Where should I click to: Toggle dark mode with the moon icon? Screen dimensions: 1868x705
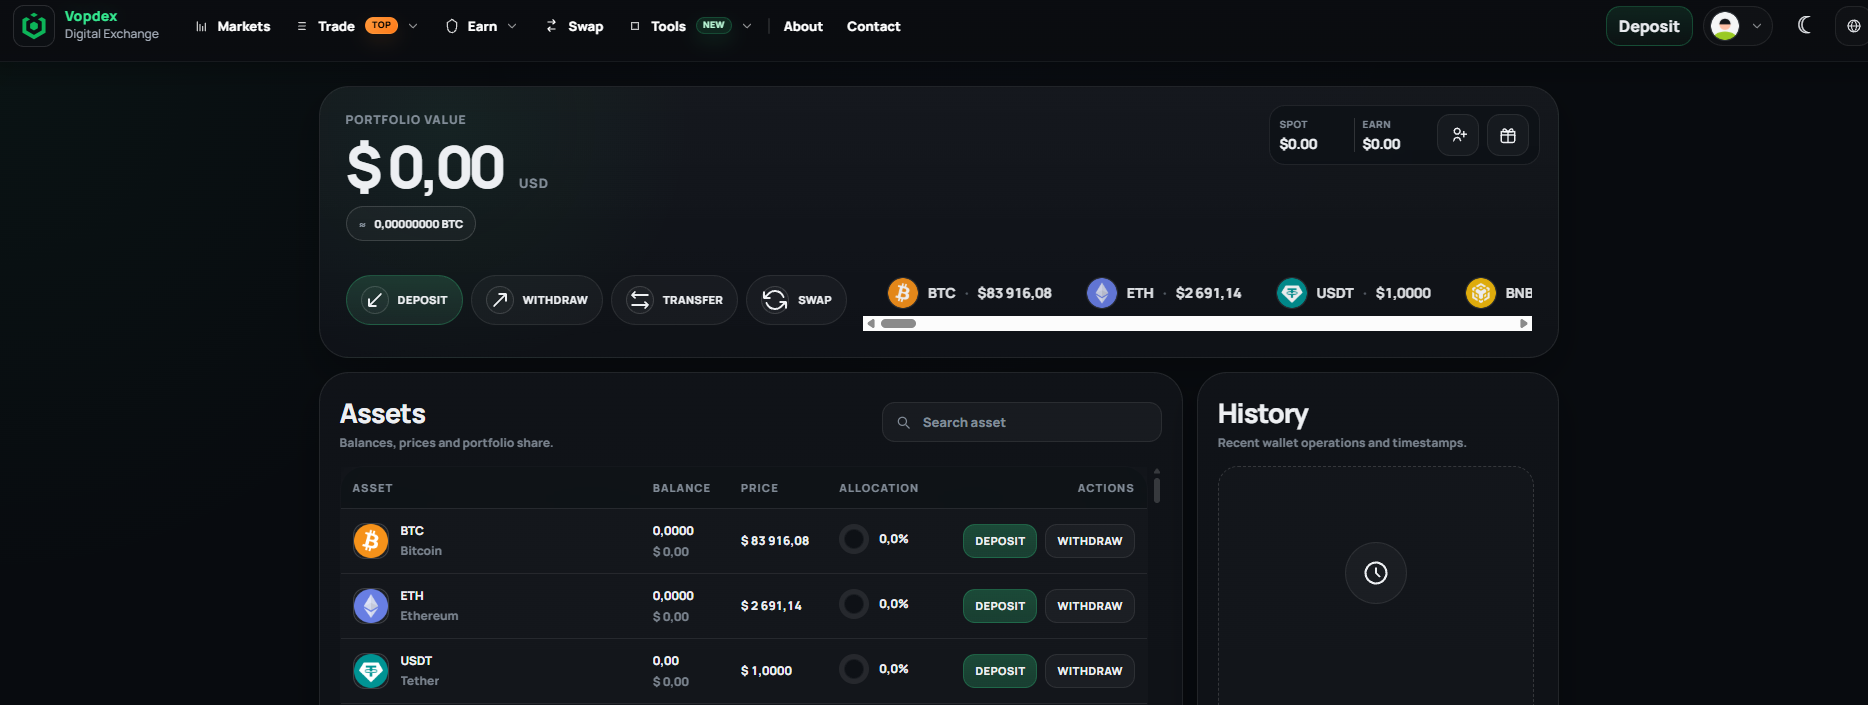[1805, 25]
